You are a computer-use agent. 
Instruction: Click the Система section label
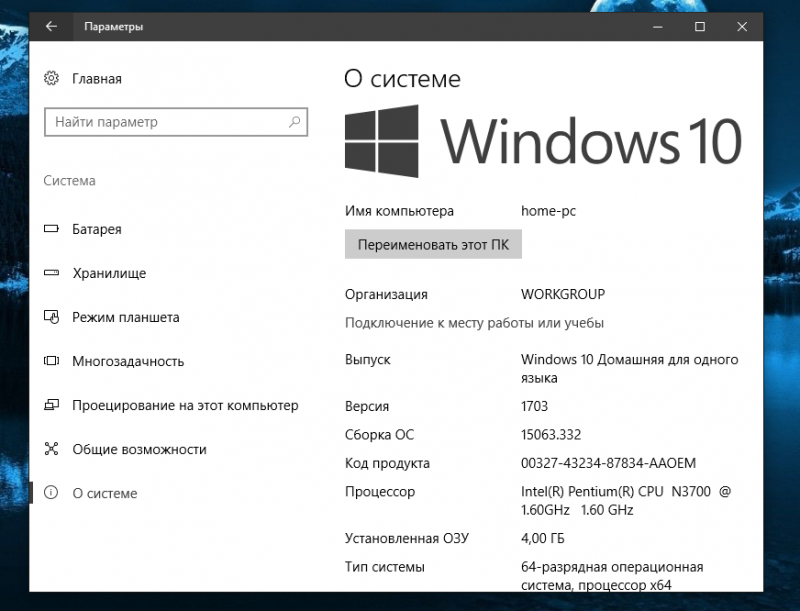click(69, 181)
